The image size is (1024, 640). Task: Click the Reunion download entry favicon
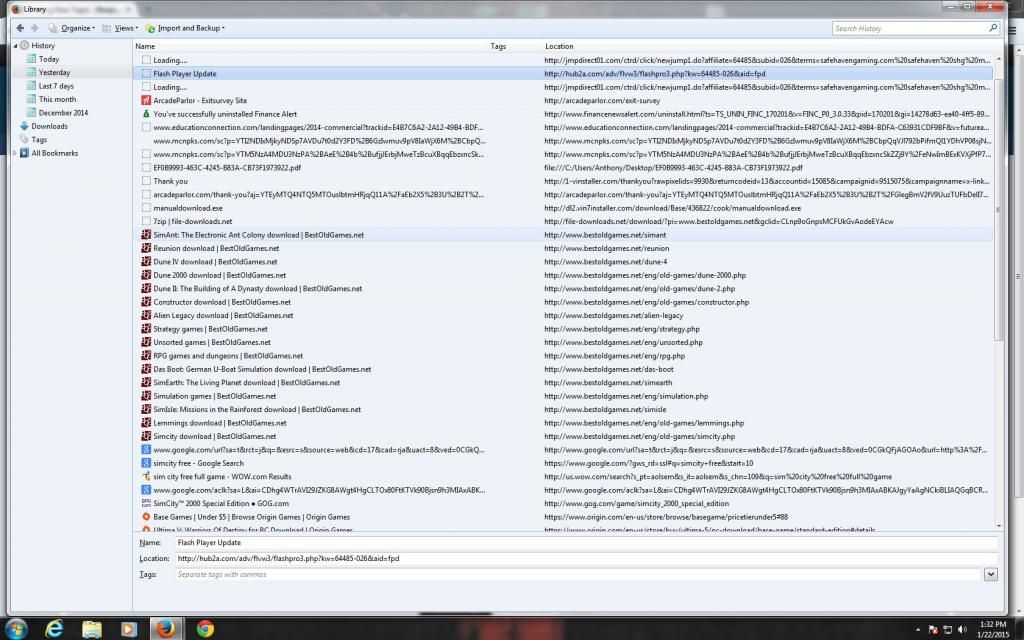[146, 248]
